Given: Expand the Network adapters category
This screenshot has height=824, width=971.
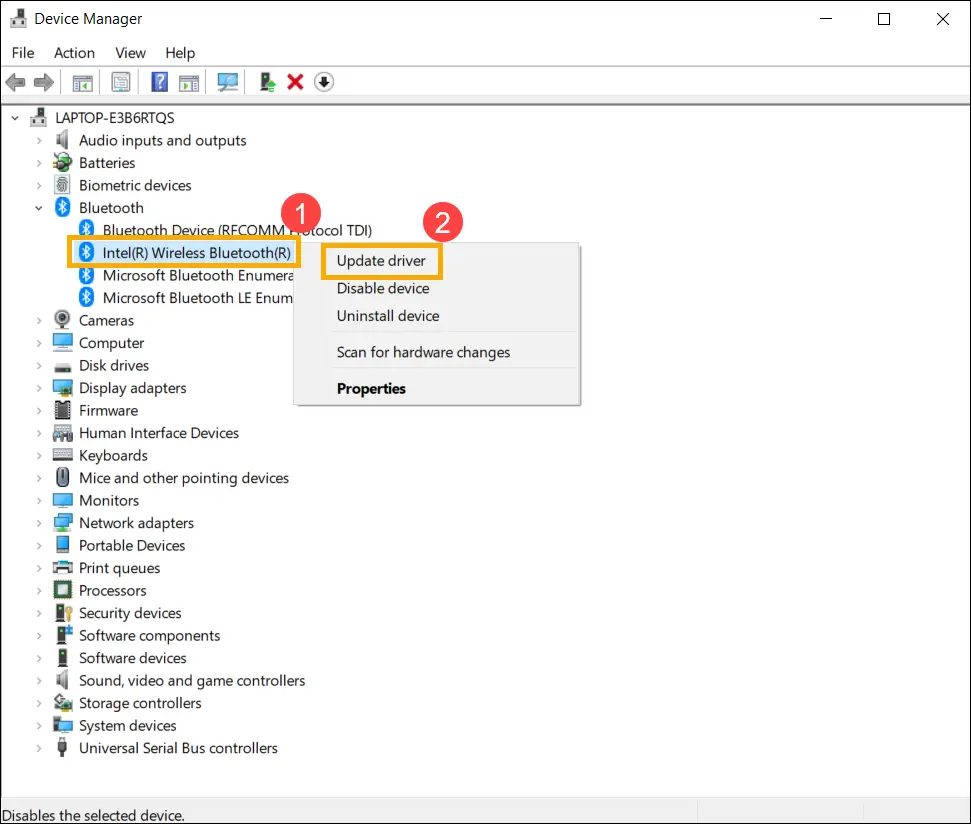Looking at the screenshot, I should (x=39, y=523).
